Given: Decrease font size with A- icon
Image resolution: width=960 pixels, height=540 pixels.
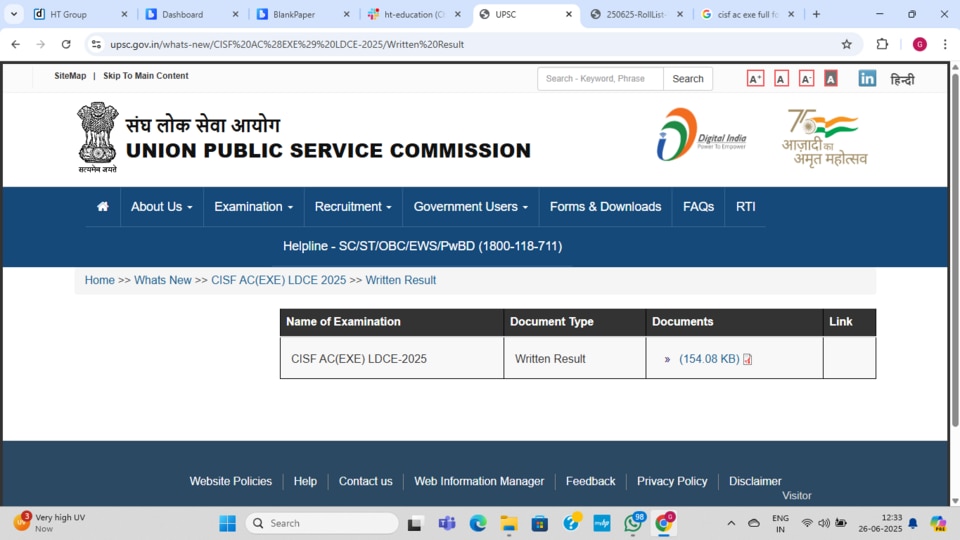Looking at the screenshot, I should pos(806,78).
